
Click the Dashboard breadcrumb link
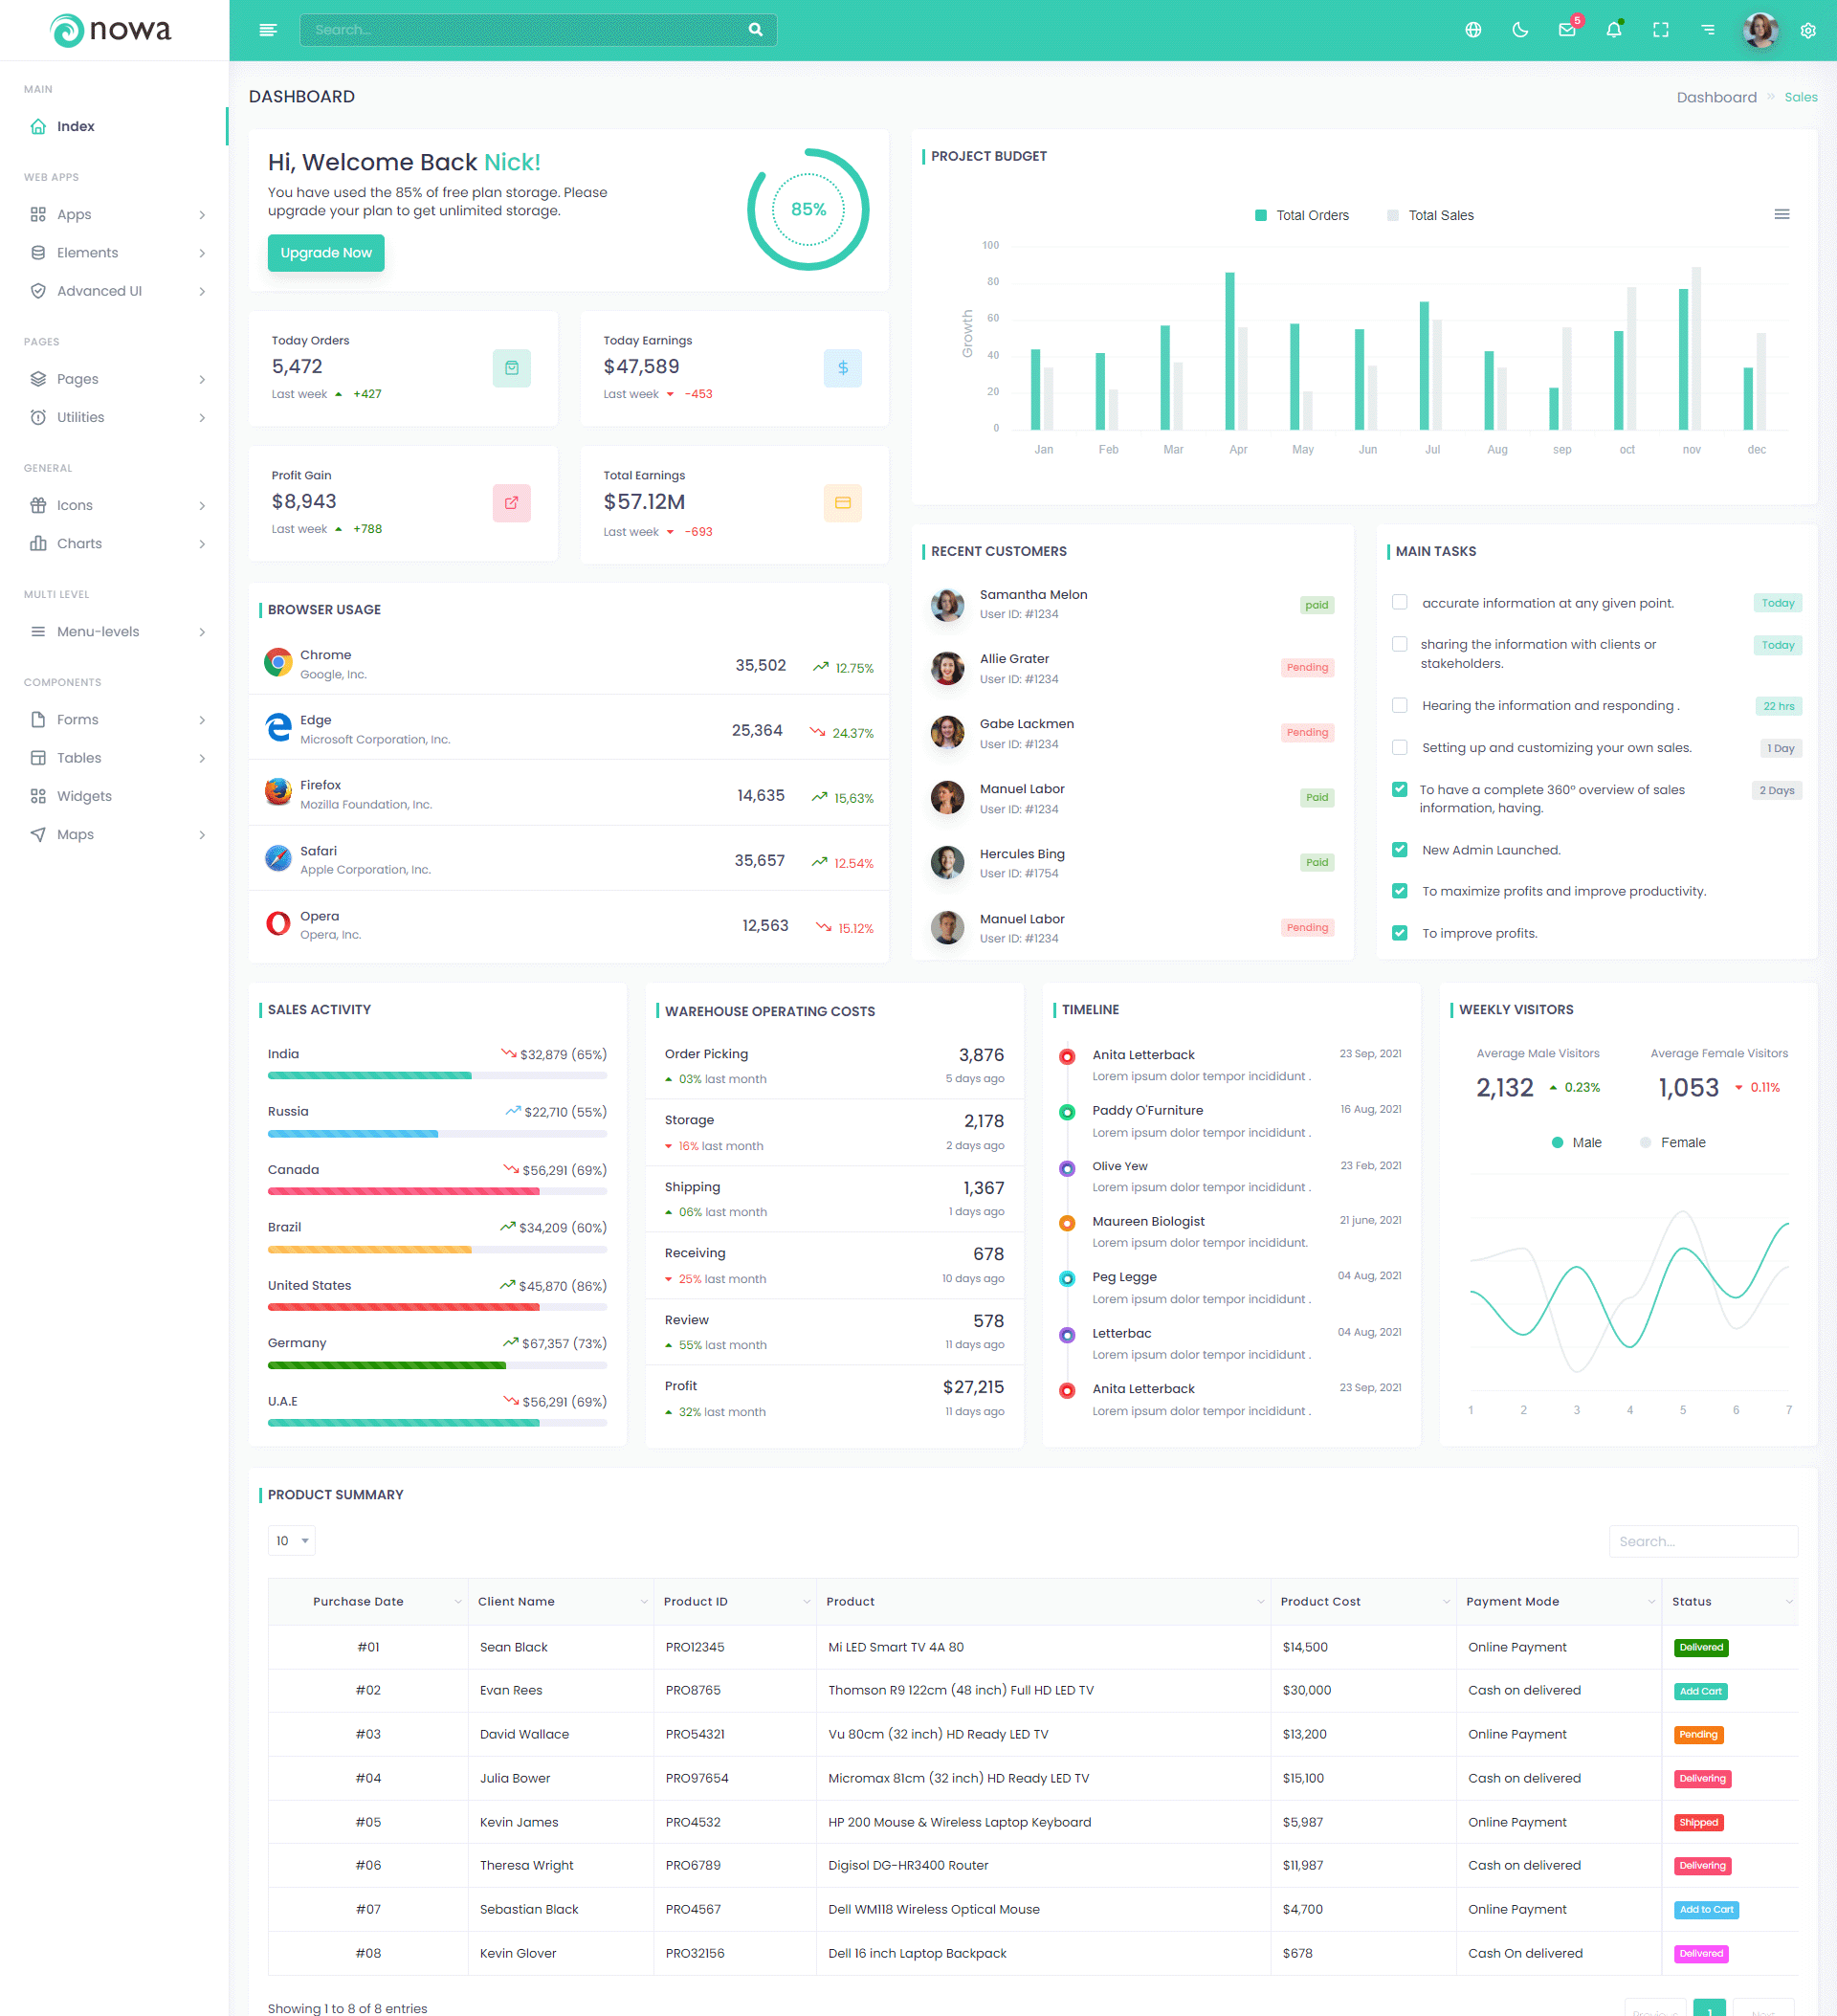[x=1716, y=97]
